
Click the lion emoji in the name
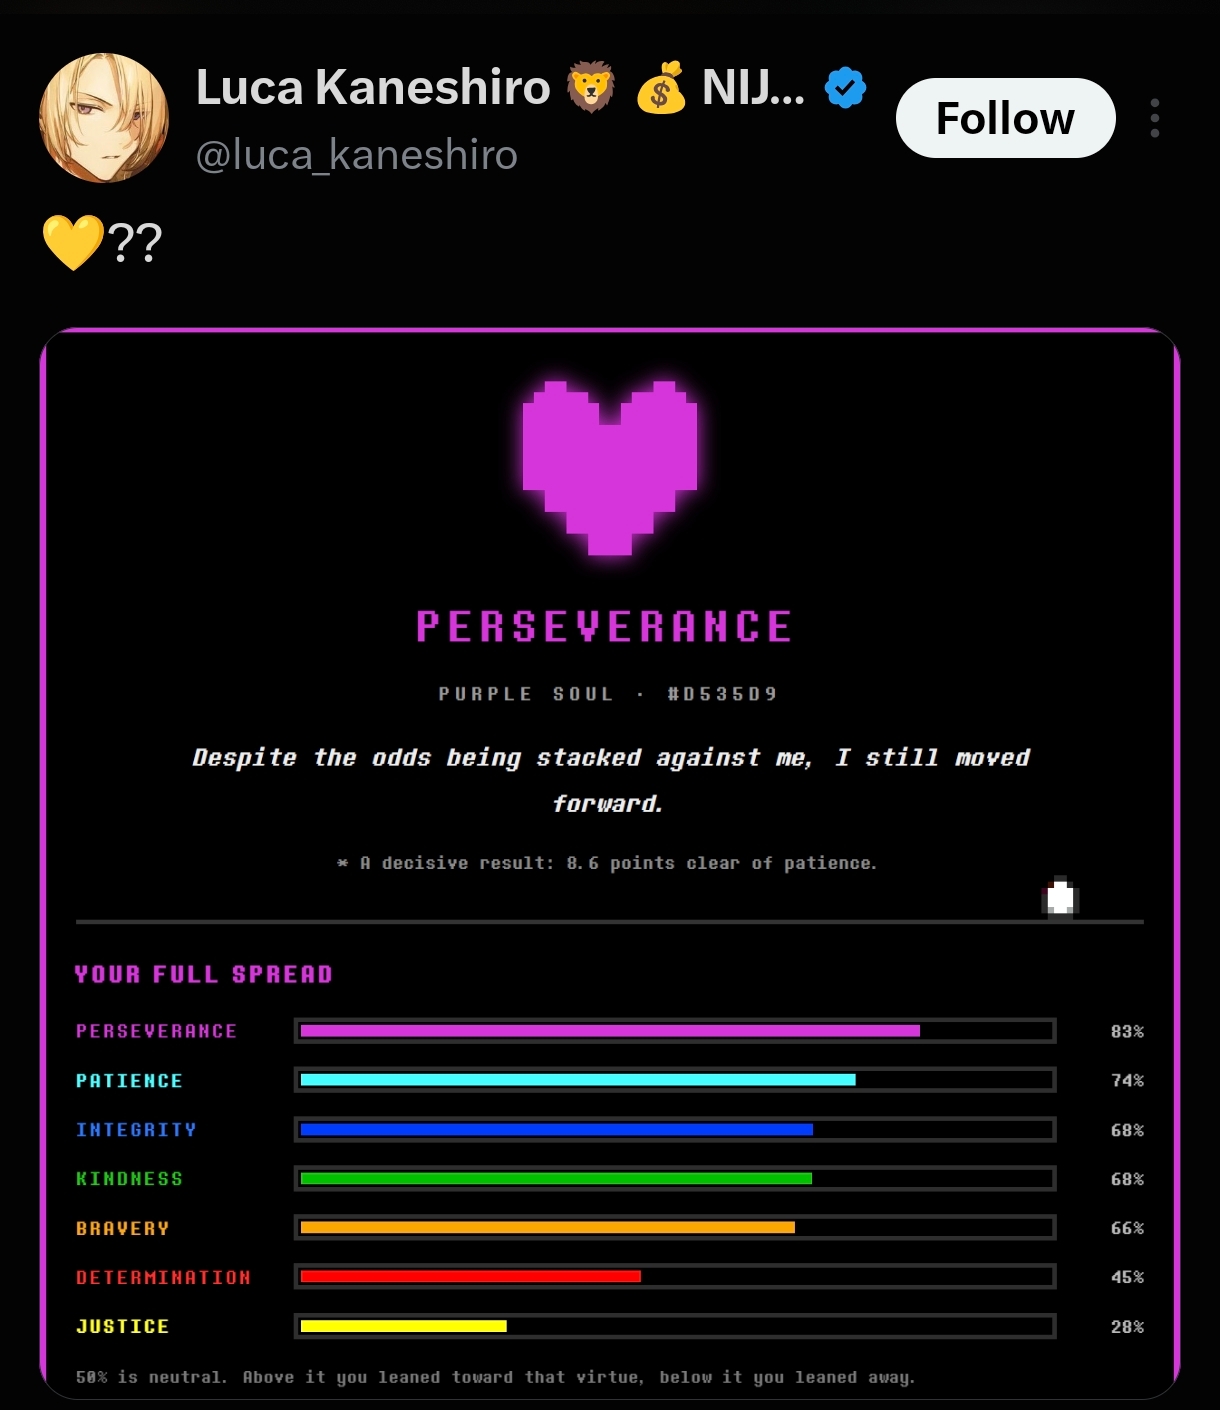(x=591, y=87)
